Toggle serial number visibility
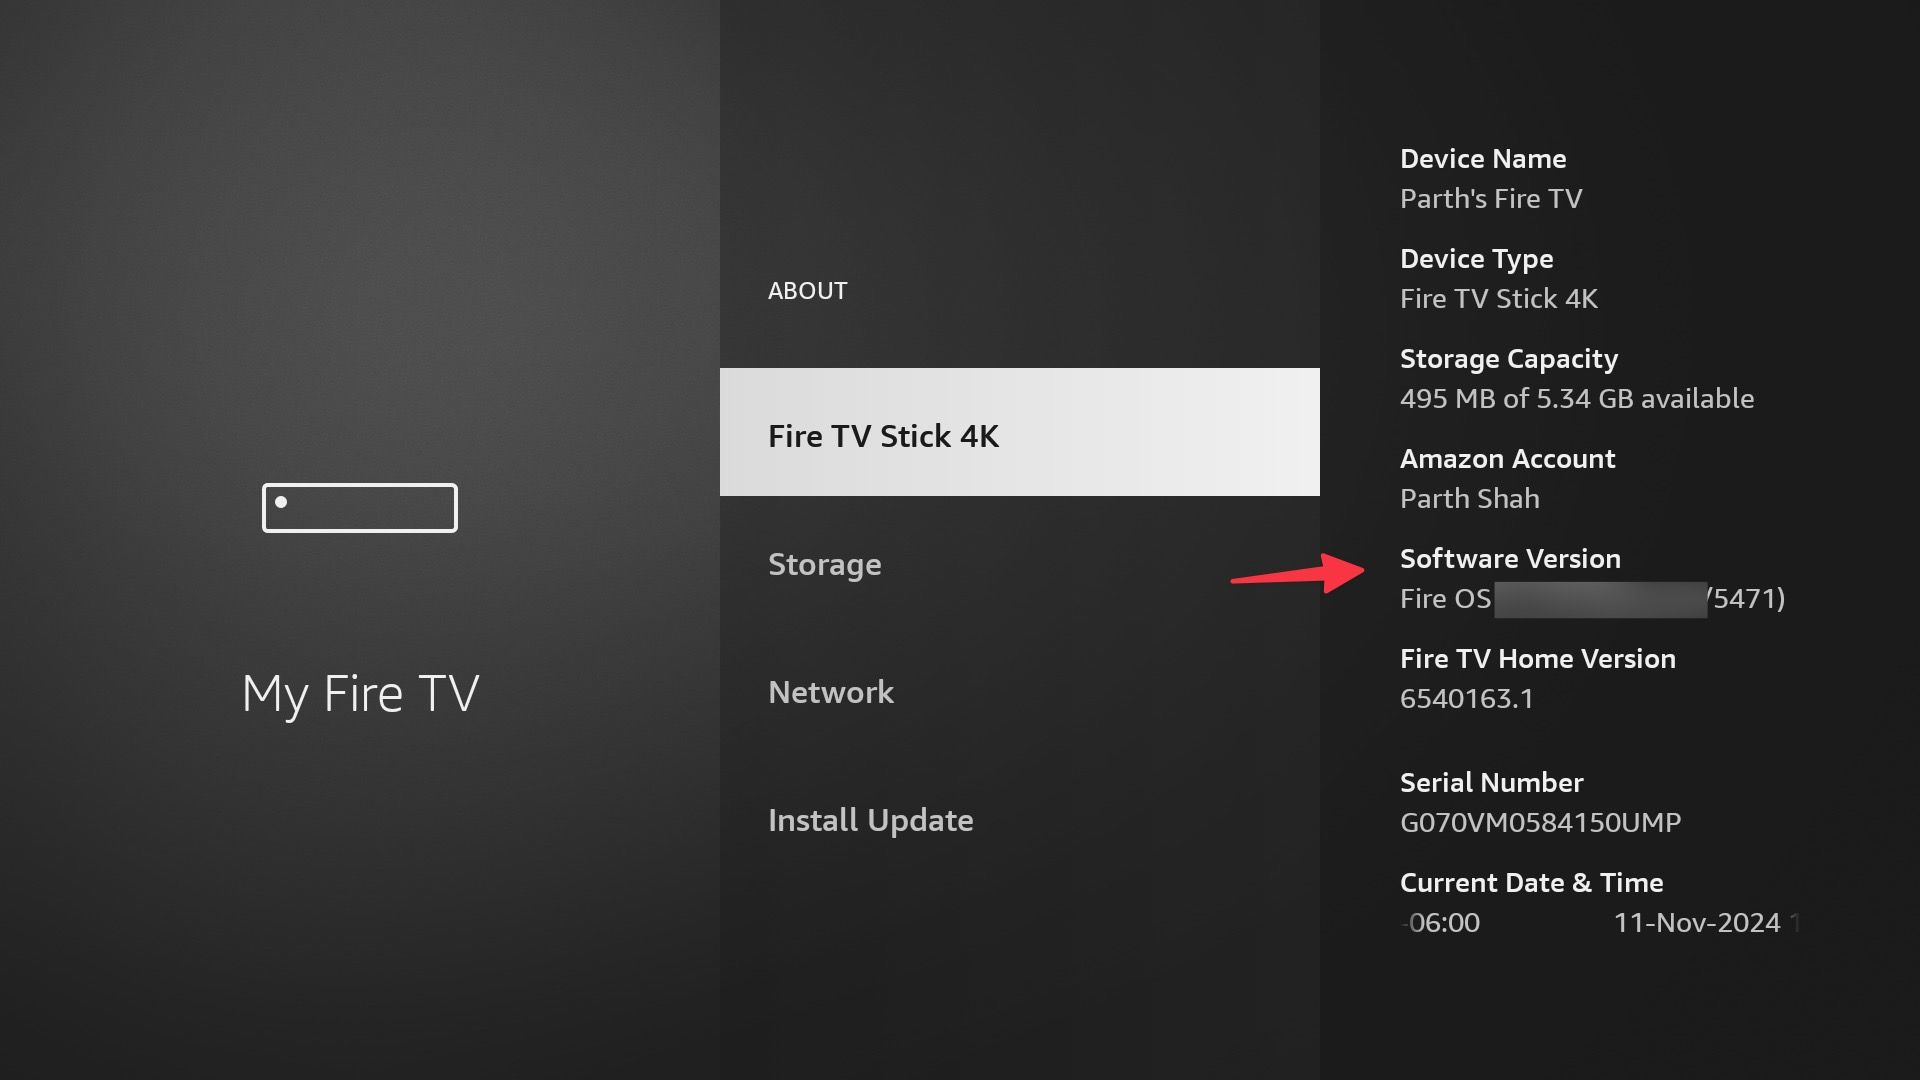 coord(1540,820)
